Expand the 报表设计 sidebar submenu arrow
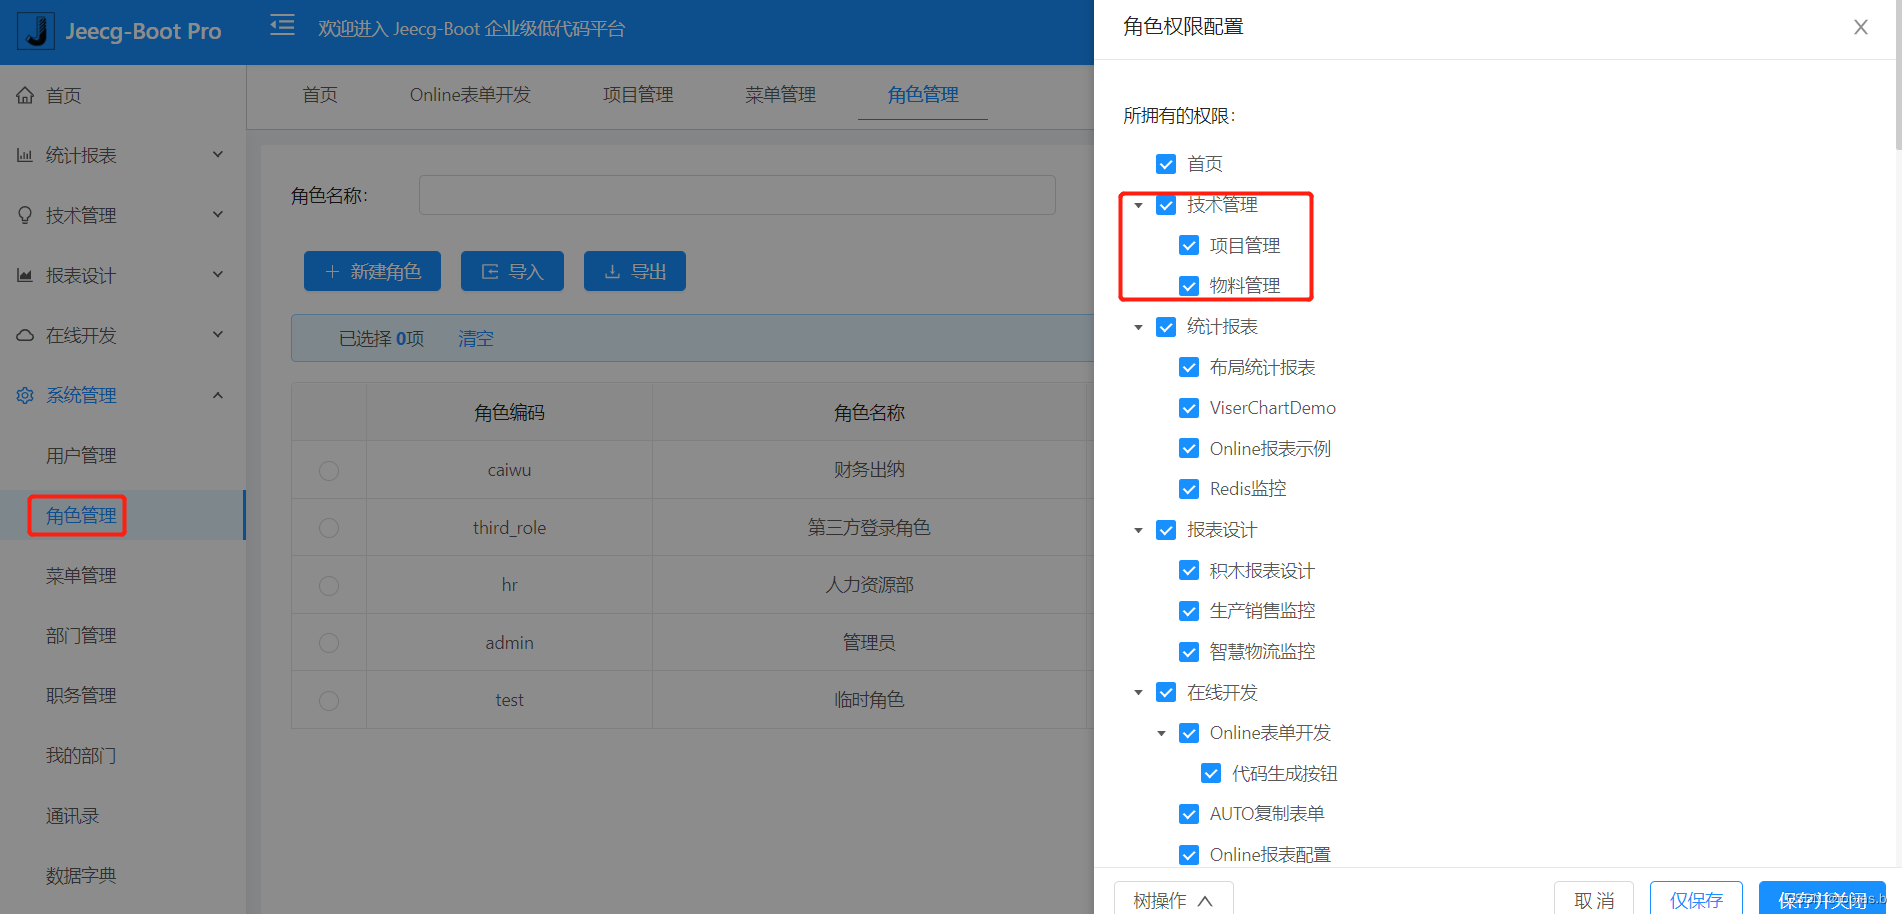The height and width of the screenshot is (914, 1902). (x=218, y=275)
